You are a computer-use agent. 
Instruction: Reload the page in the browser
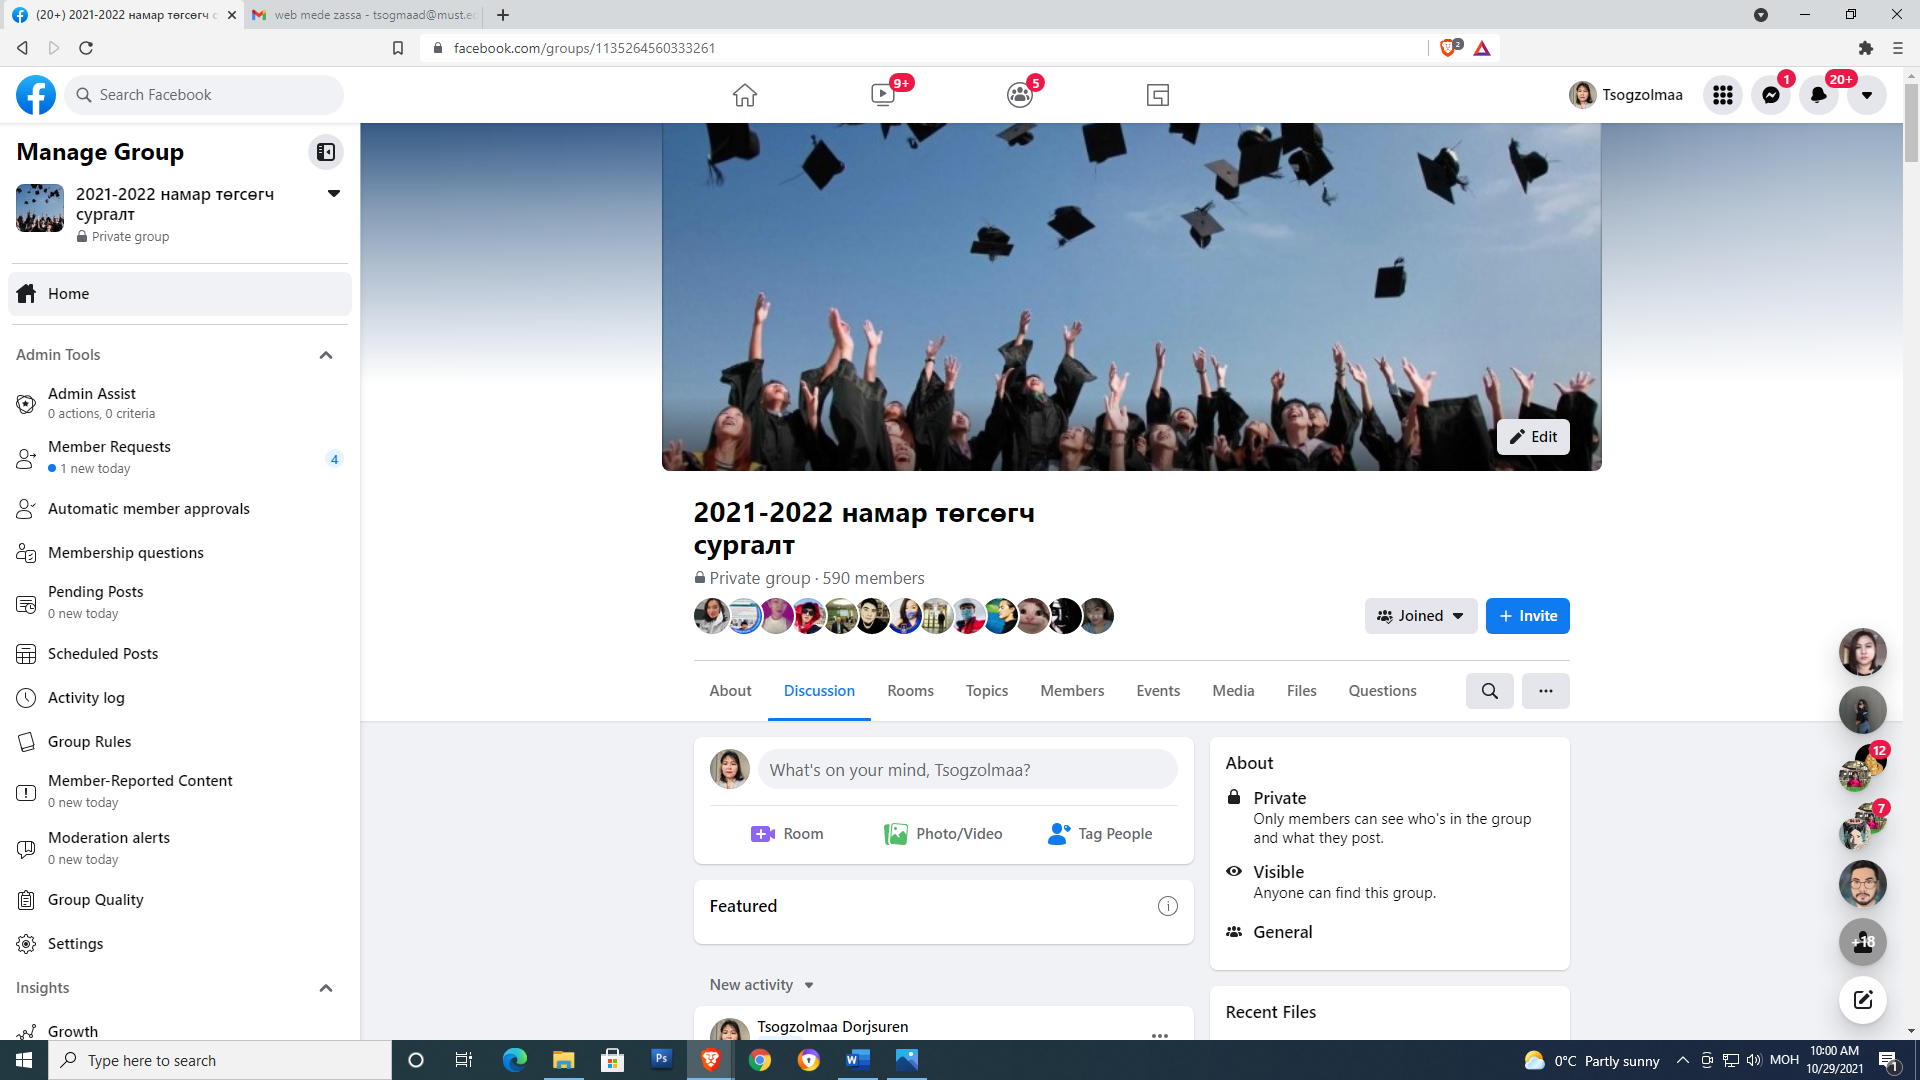86,48
